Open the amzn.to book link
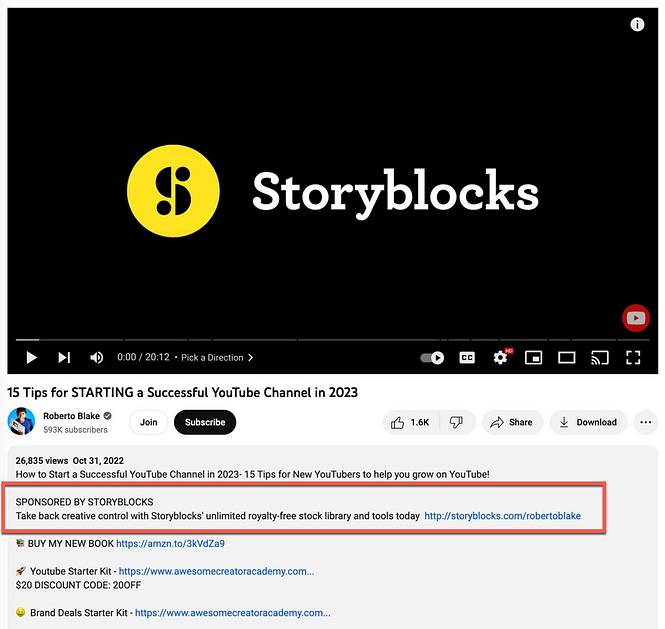 (x=170, y=544)
